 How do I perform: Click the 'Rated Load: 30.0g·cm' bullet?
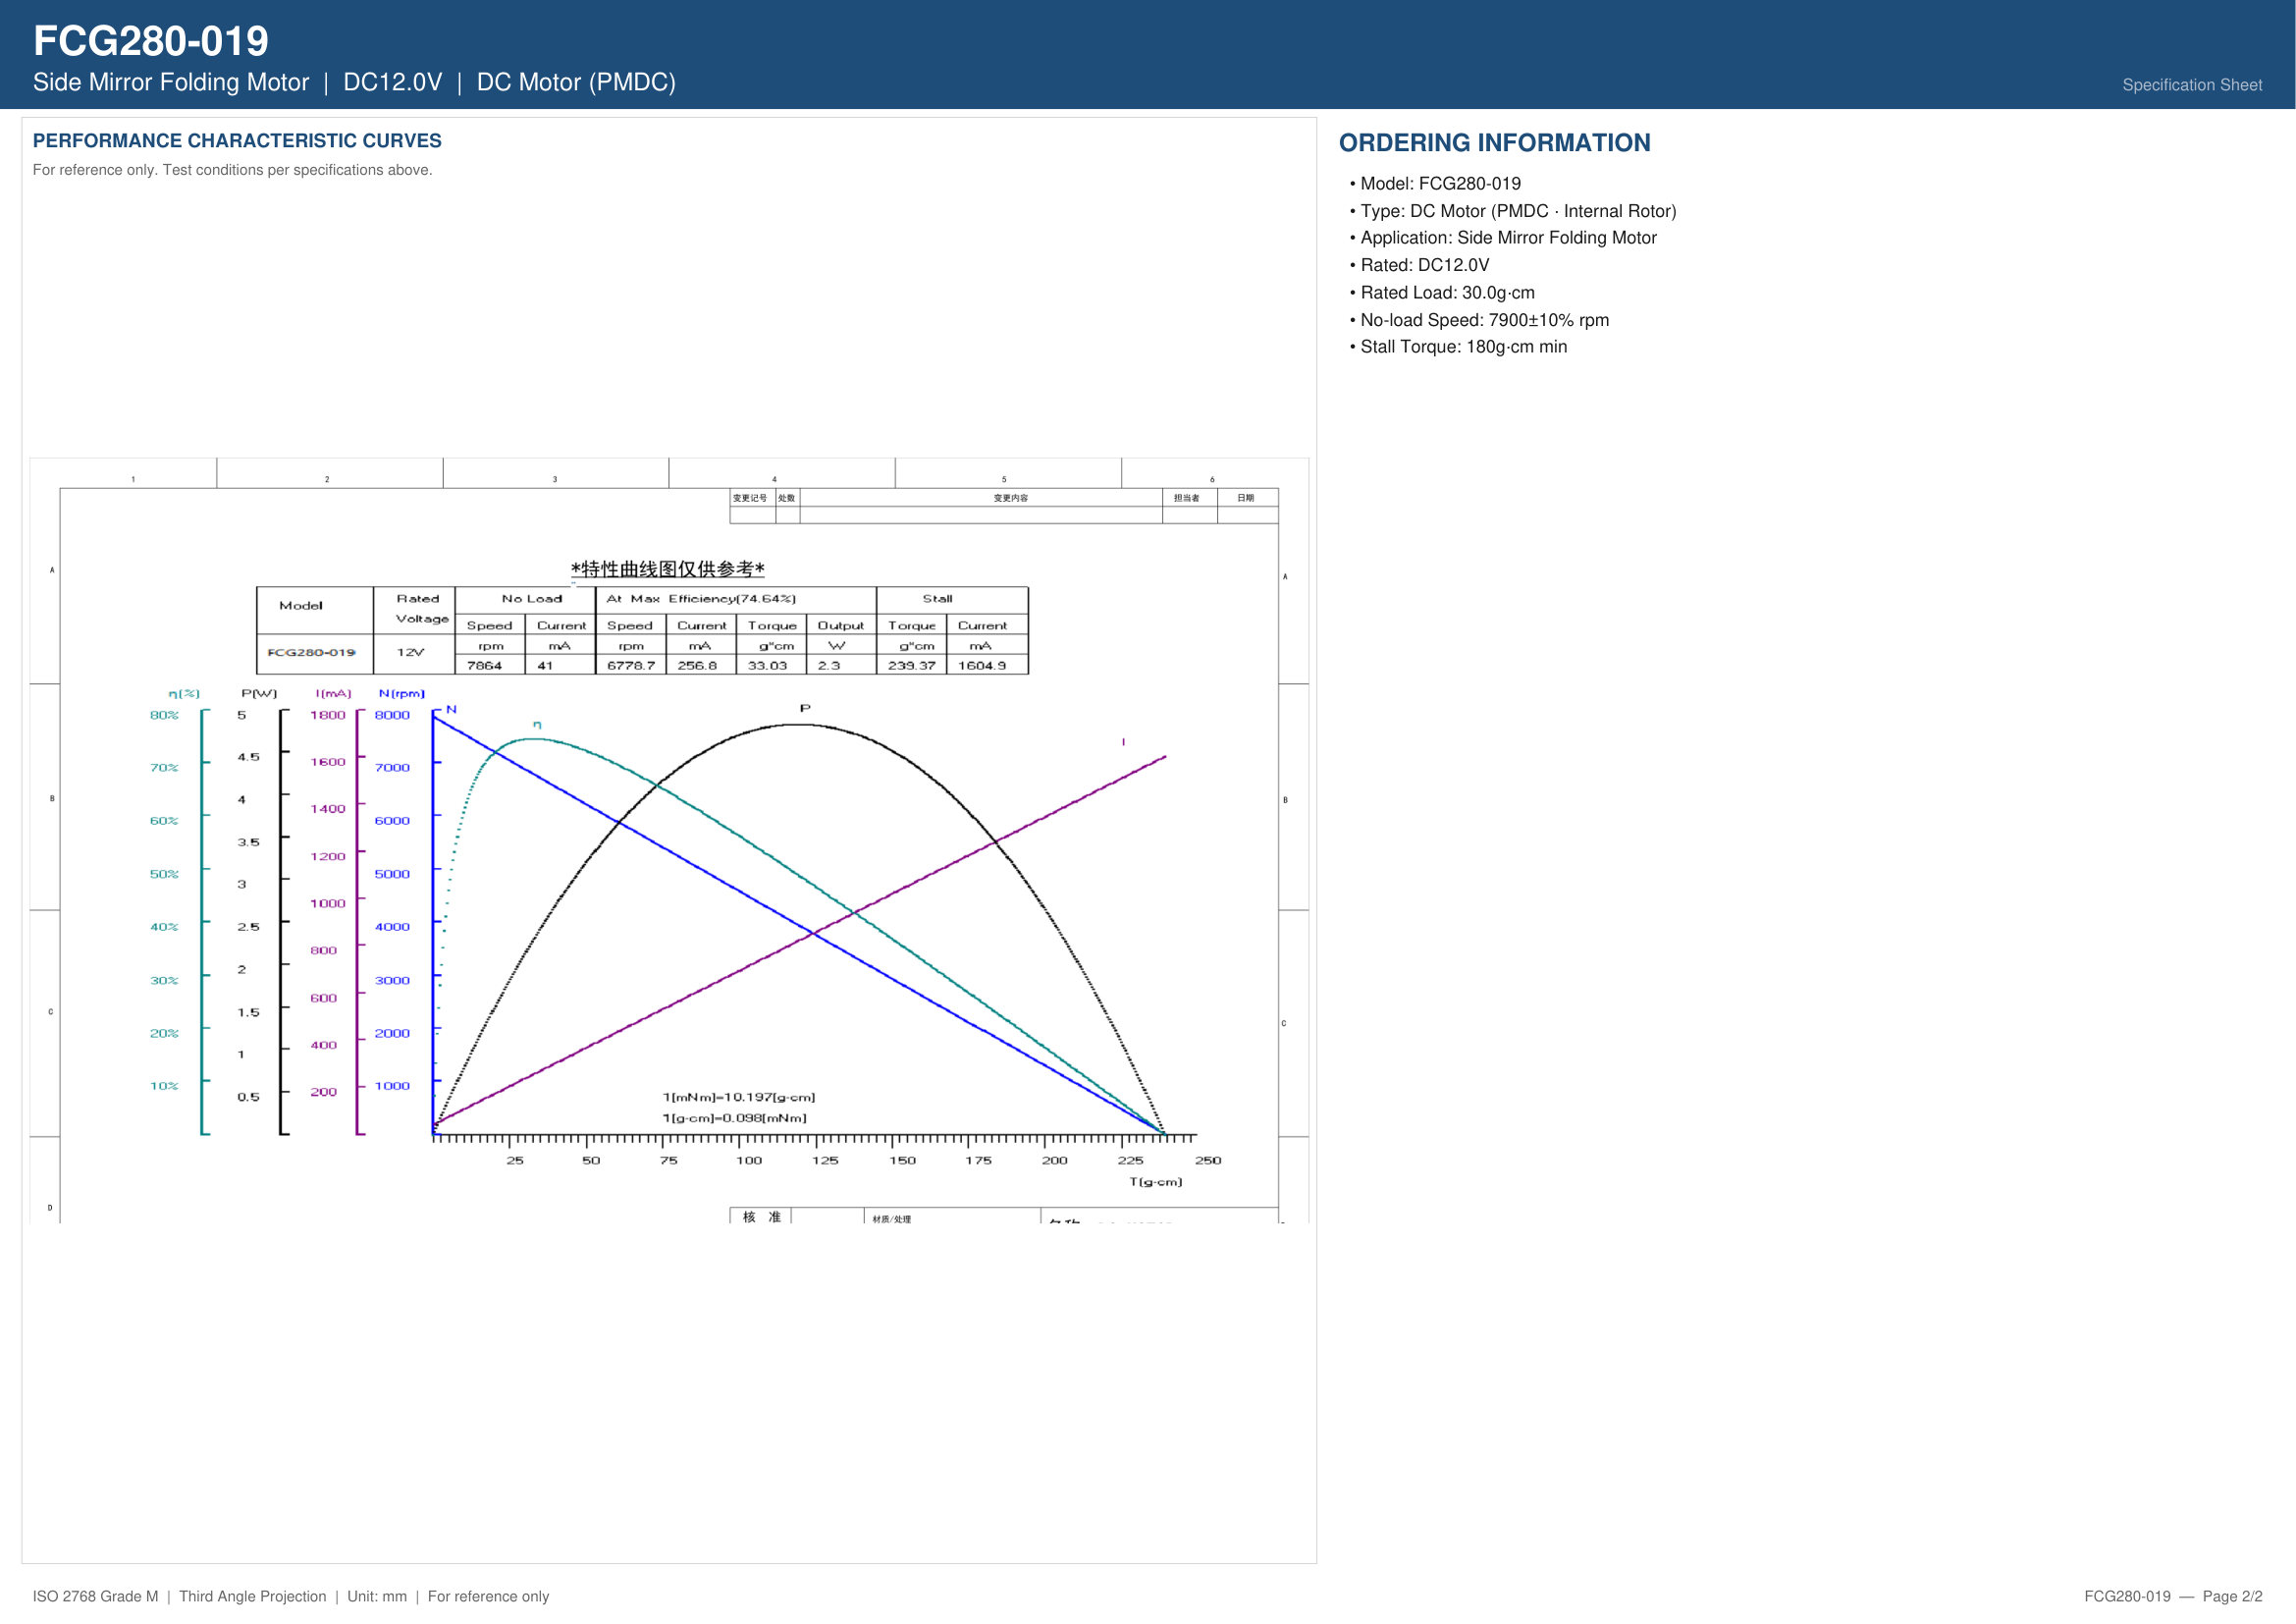1442,293
